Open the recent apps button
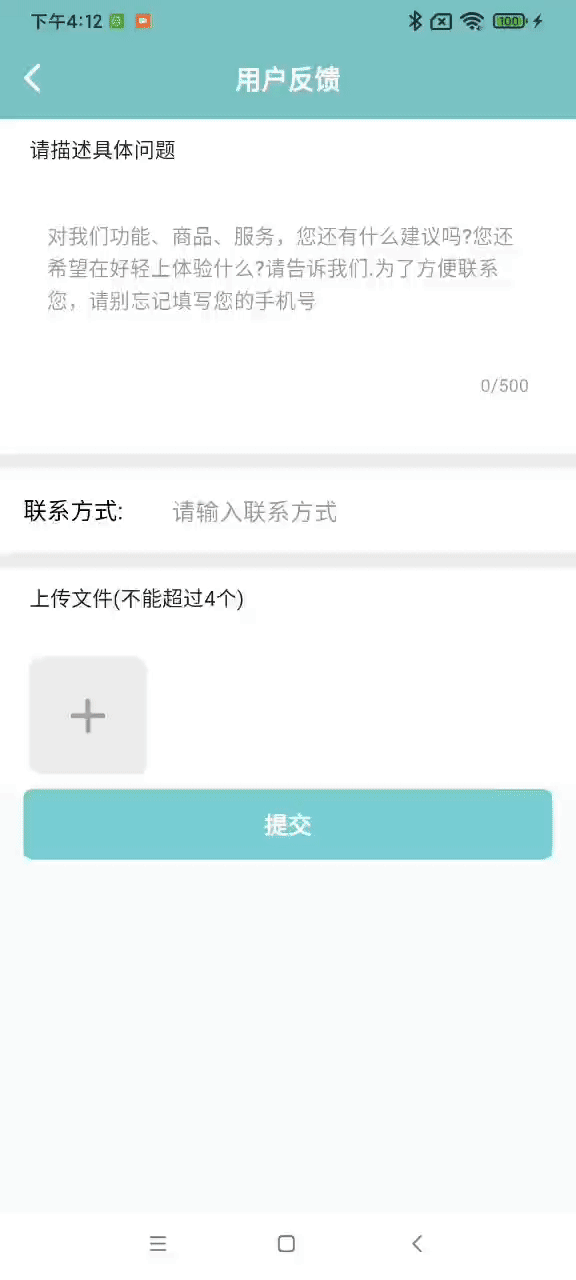Screen dimensions: 576x1280 click(x=158, y=1243)
